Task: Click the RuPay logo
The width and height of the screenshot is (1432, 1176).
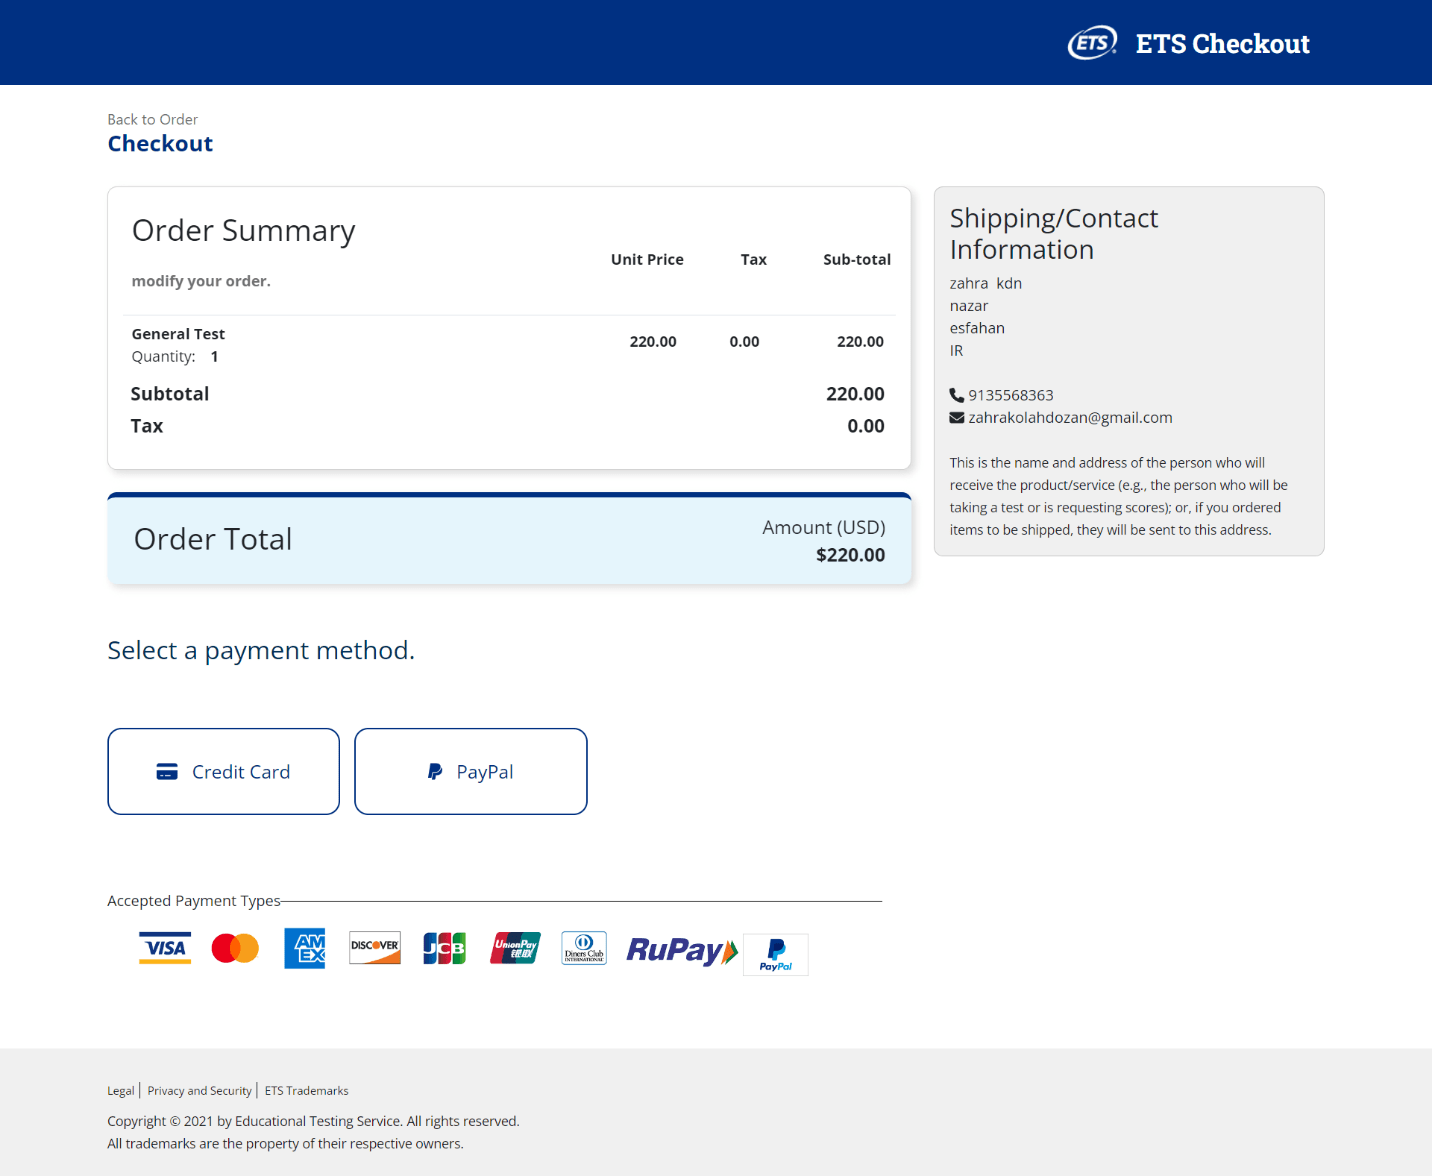Action: click(x=682, y=950)
